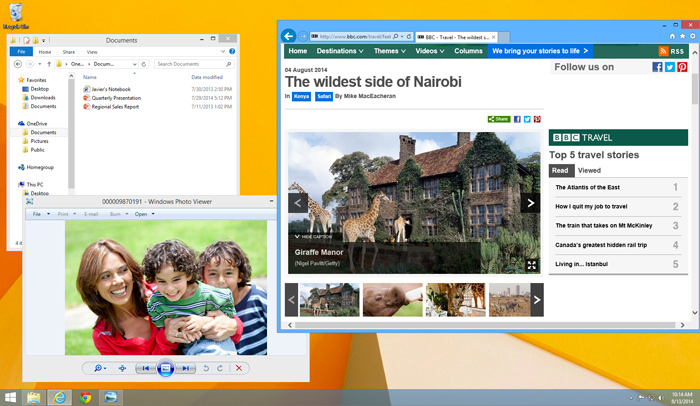Rotate the photo clockwise
The height and width of the screenshot is (406, 700).
pos(219,369)
